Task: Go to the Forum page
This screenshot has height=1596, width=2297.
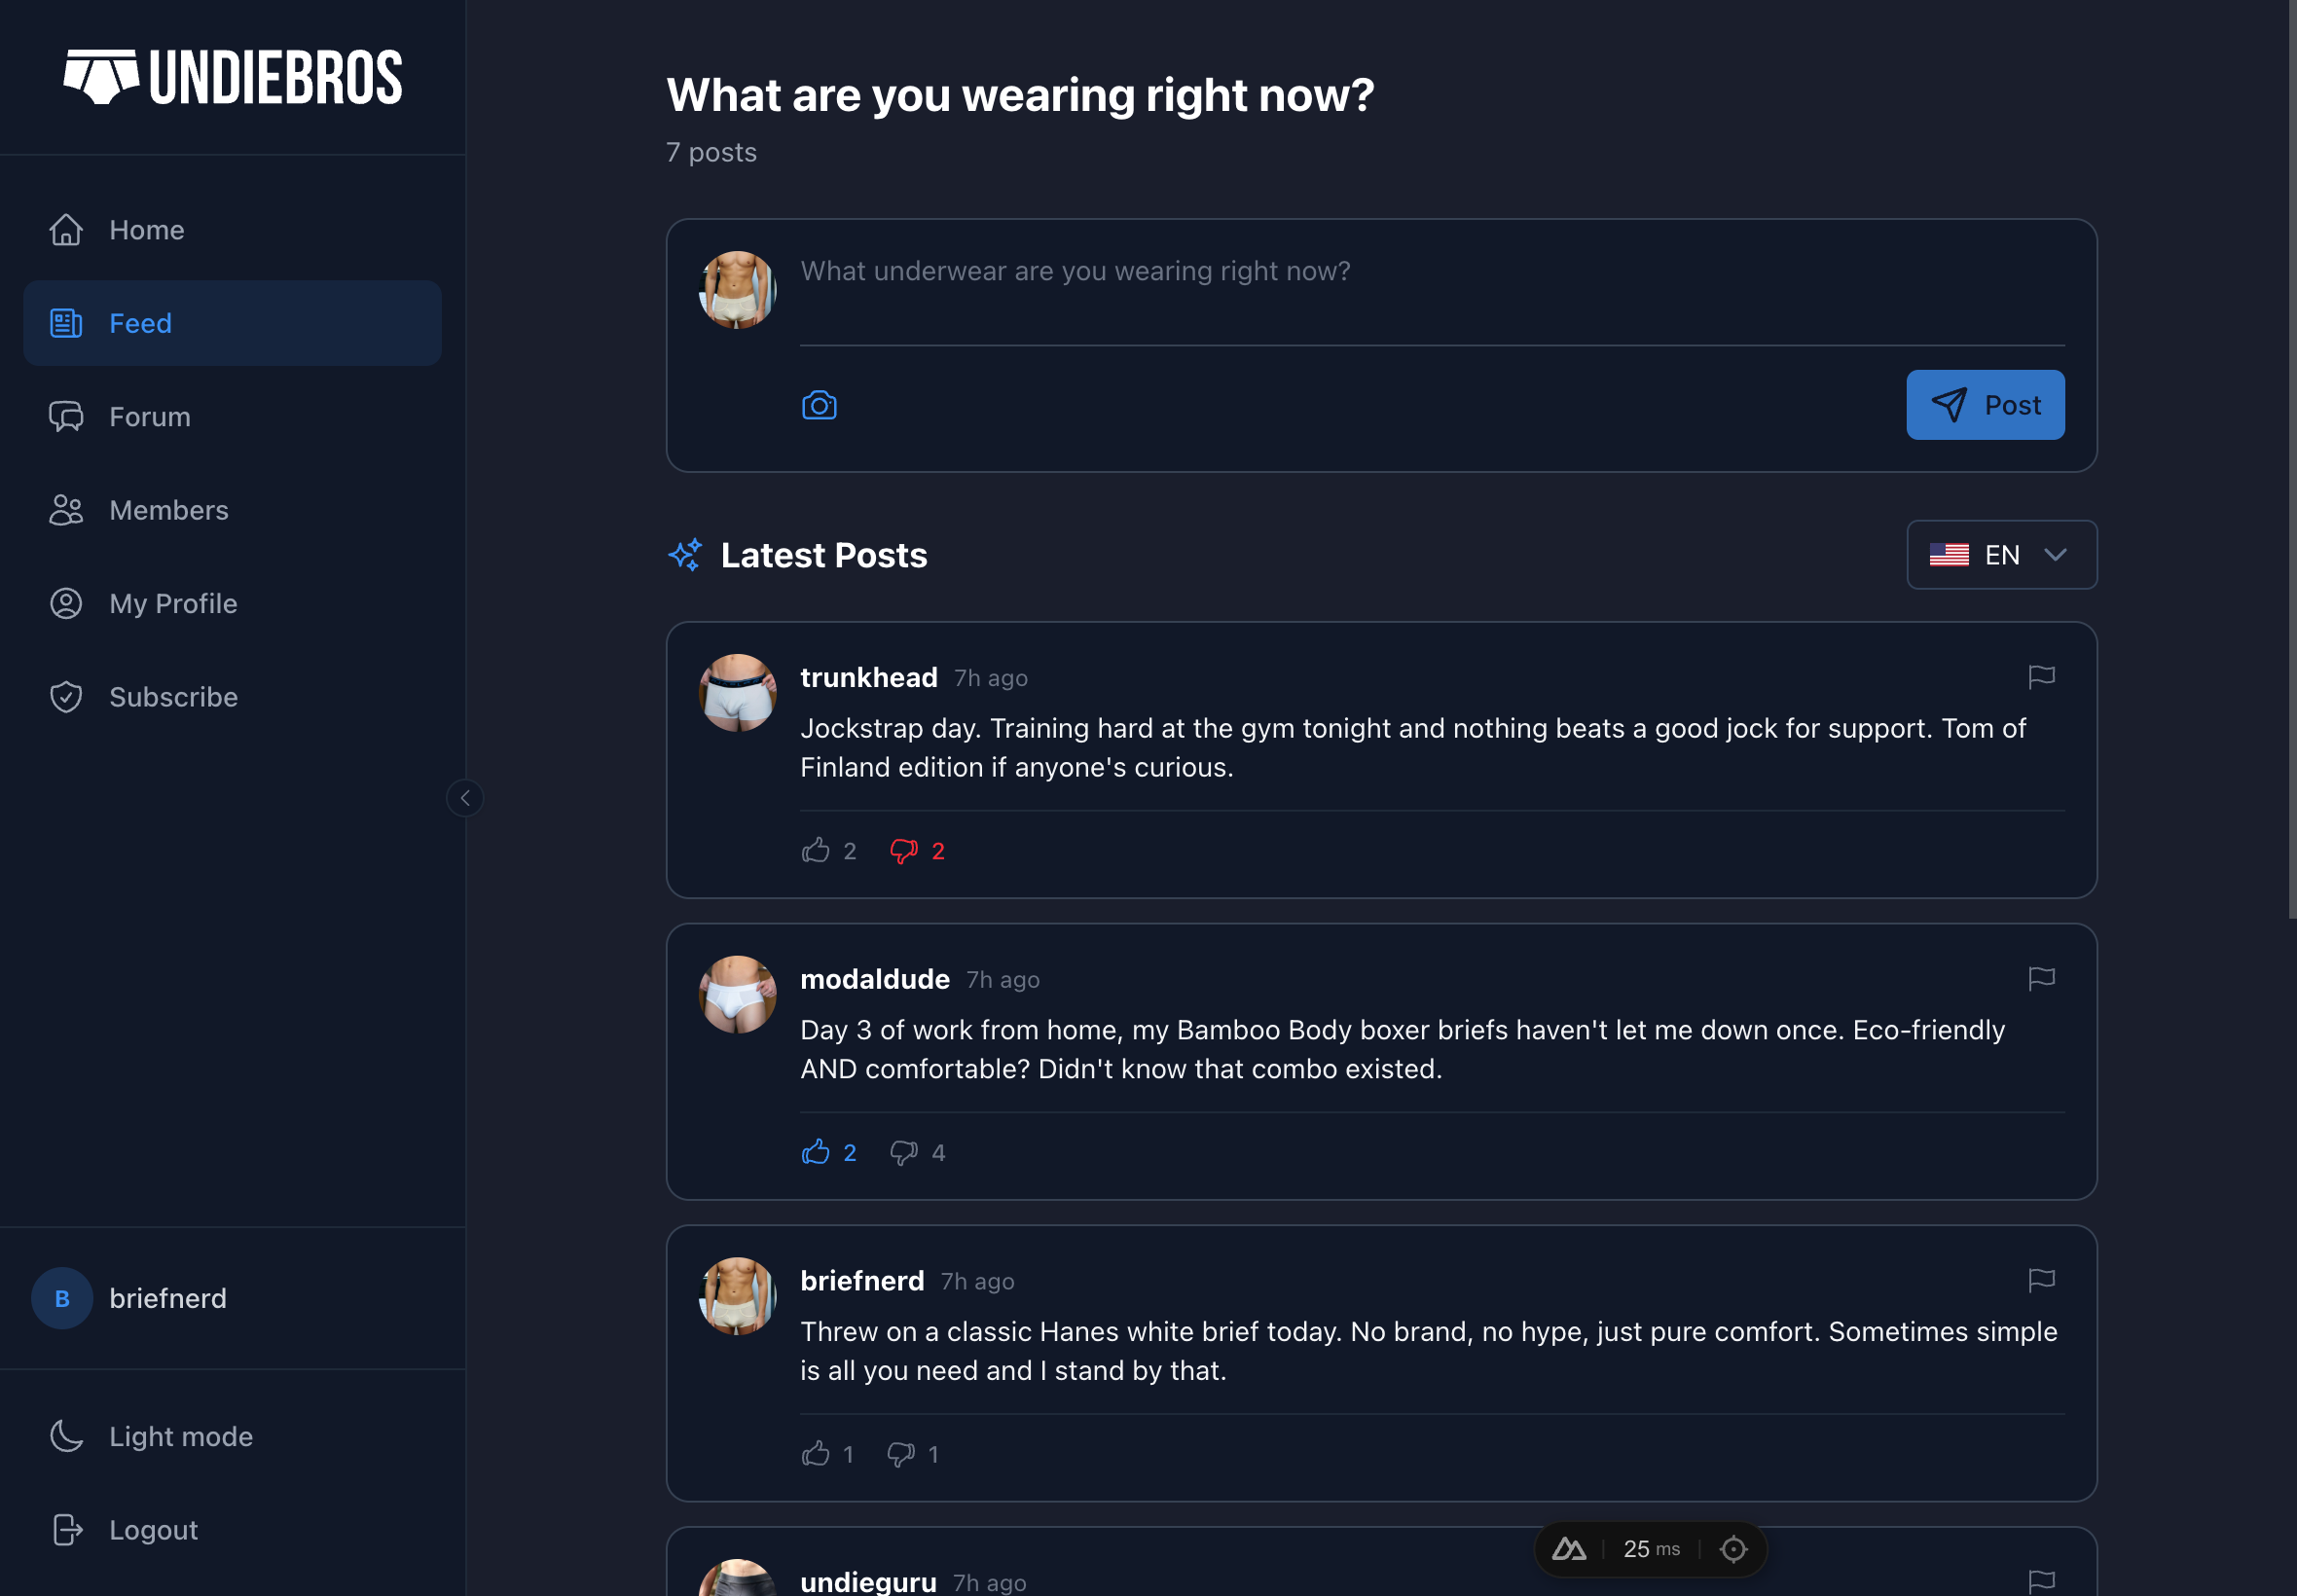Action: (x=149, y=417)
